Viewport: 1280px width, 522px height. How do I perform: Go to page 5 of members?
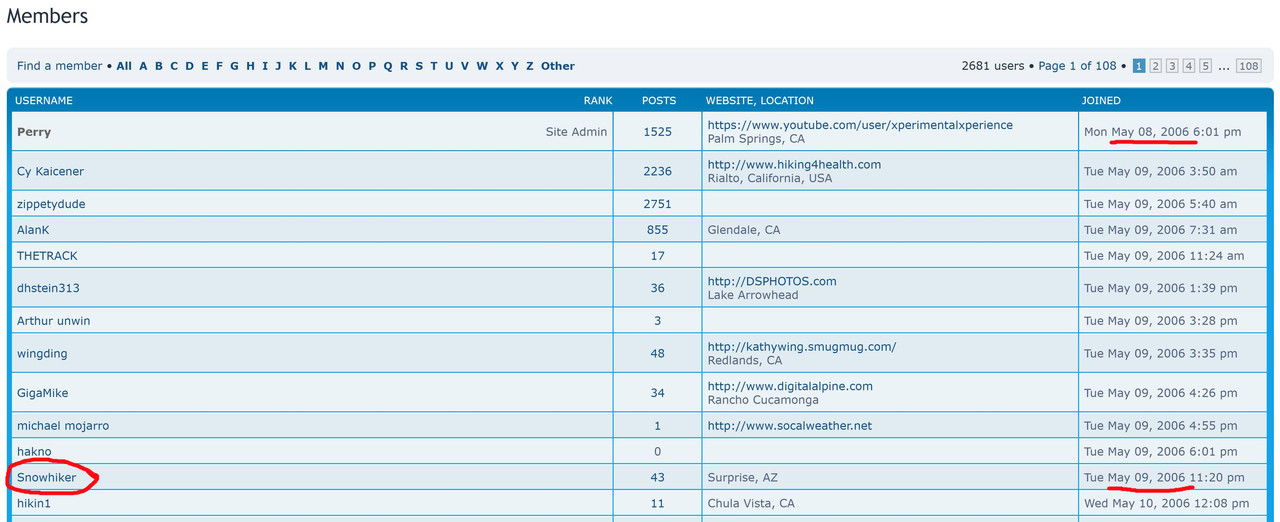1206,66
